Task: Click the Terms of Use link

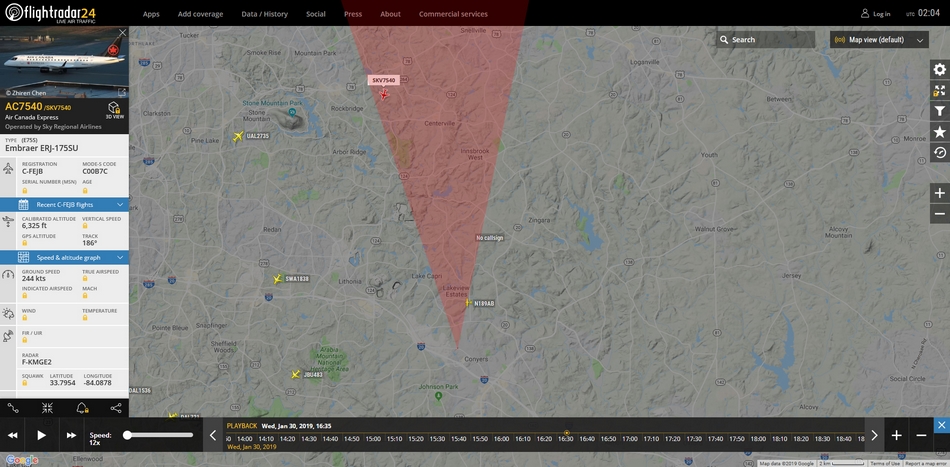Action: point(885,463)
